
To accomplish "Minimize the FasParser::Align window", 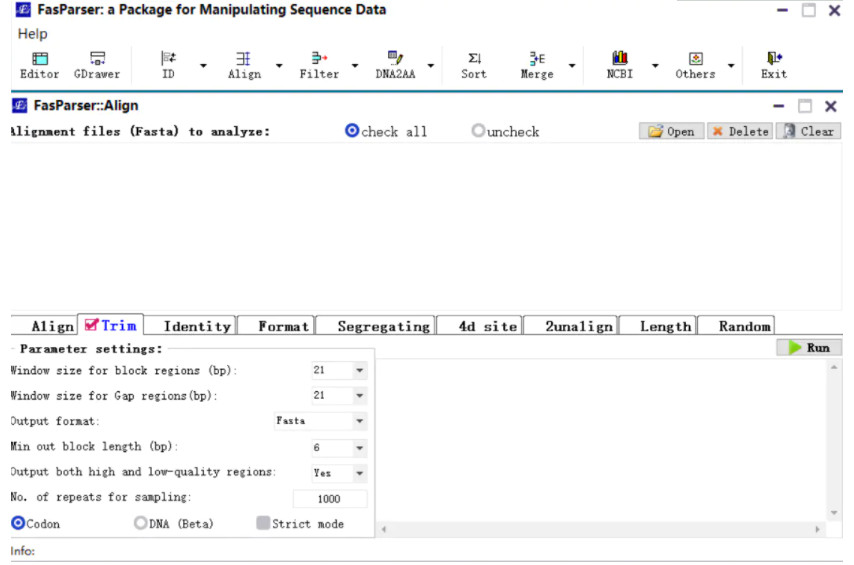I will coord(779,106).
